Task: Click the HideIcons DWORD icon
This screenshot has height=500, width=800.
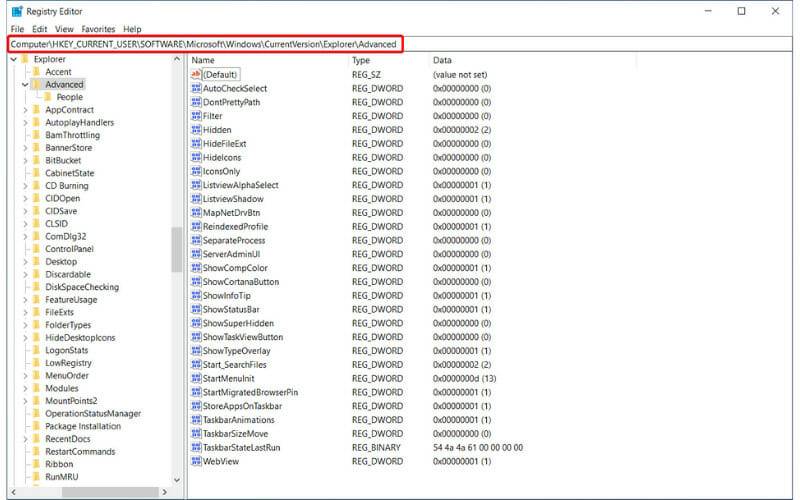Action: [196, 157]
